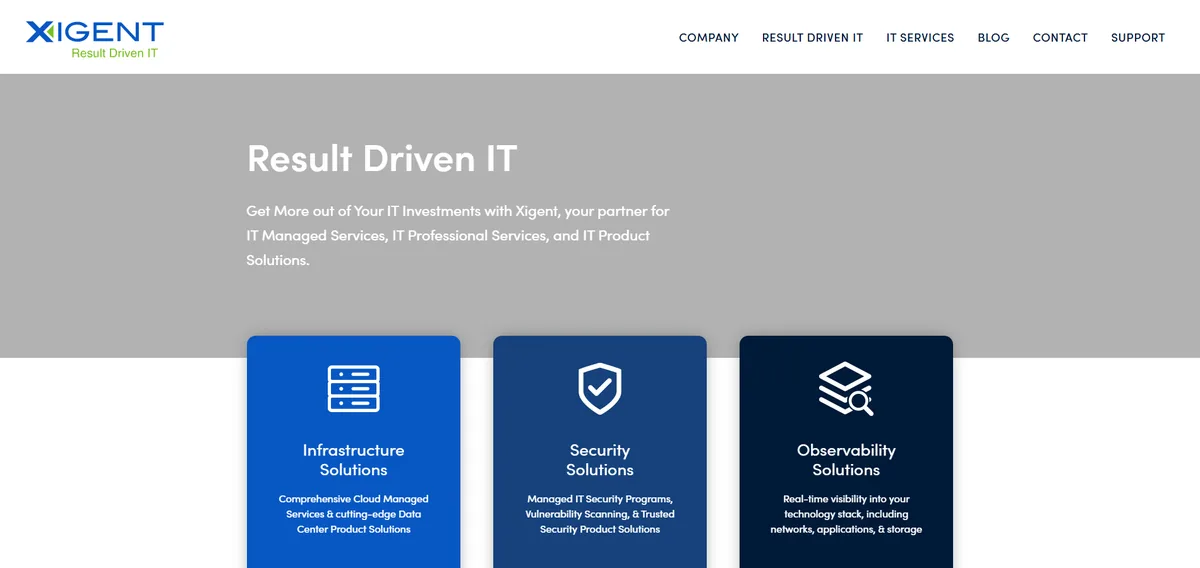The height and width of the screenshot is (568, 1200).
Task: Open the IT SERVICES menu
Action: pos(920,38)
